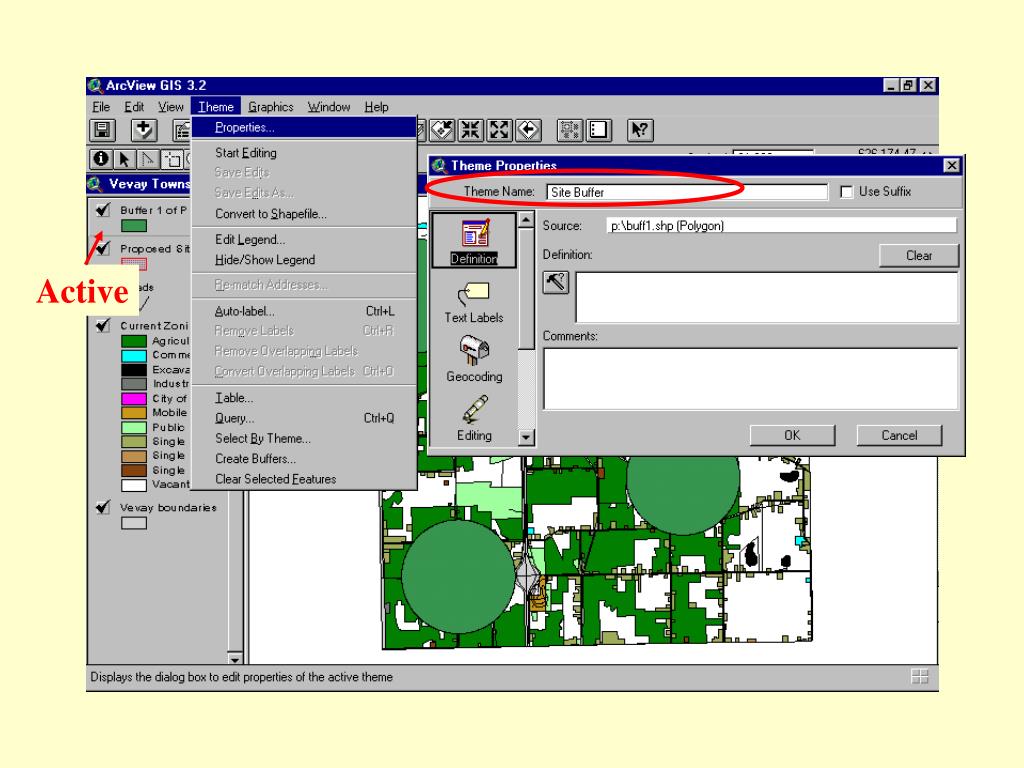Toggle Current Zoning theme checkbox

pyautogui.click(x=103, y=325)
